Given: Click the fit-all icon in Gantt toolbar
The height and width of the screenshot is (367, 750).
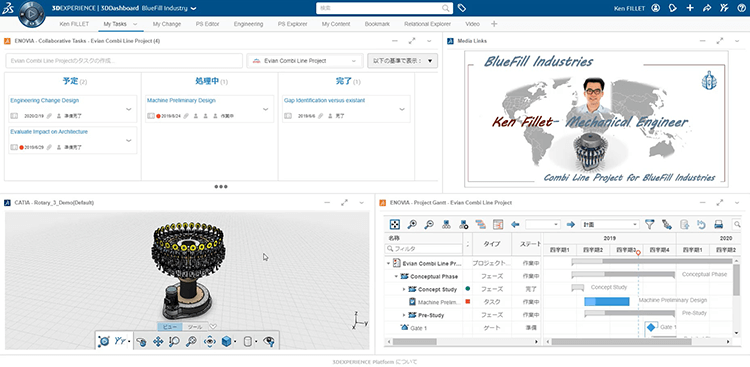Looking at the screenshot, I should tap(395, 224).
